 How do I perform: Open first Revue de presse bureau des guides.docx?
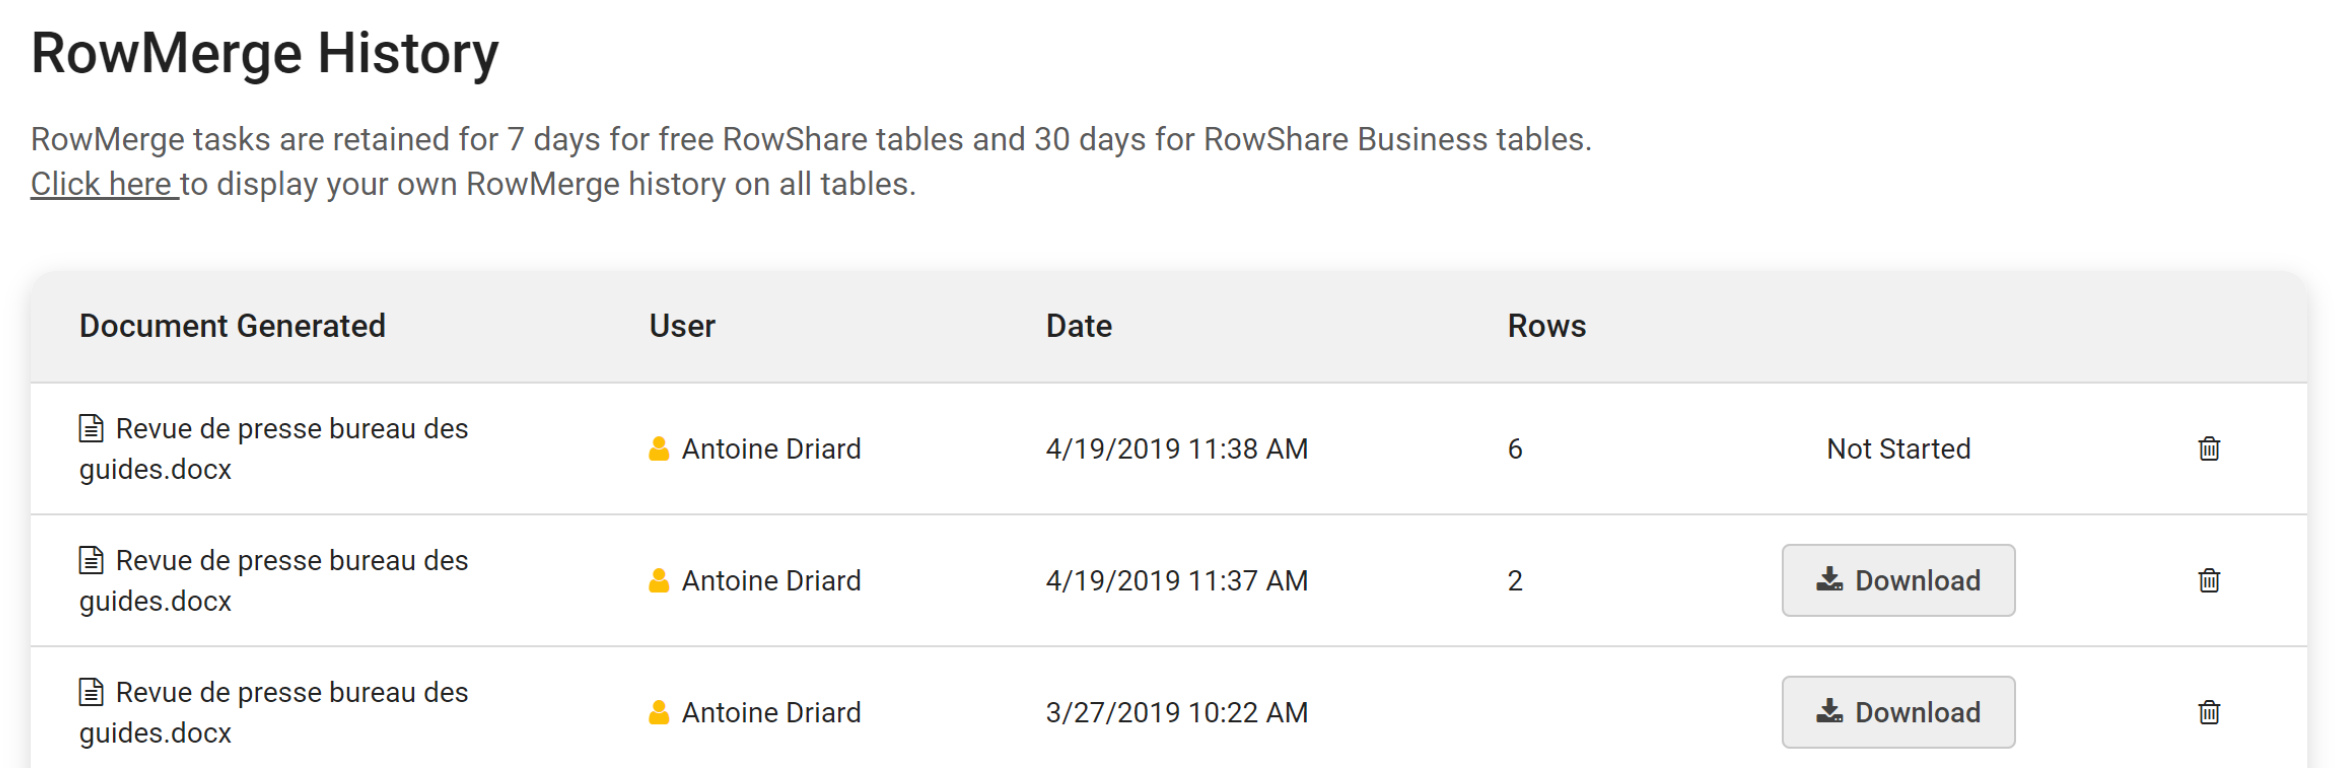(273, 449)
